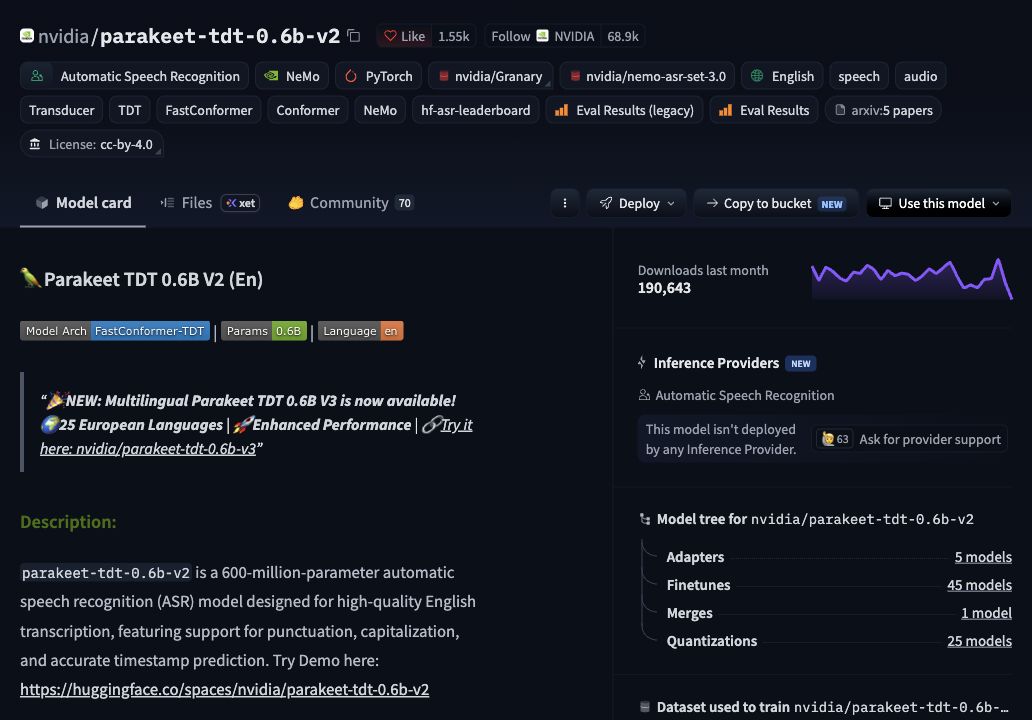
Task: Click the Copy to bucket button
Action: (776, 203)
